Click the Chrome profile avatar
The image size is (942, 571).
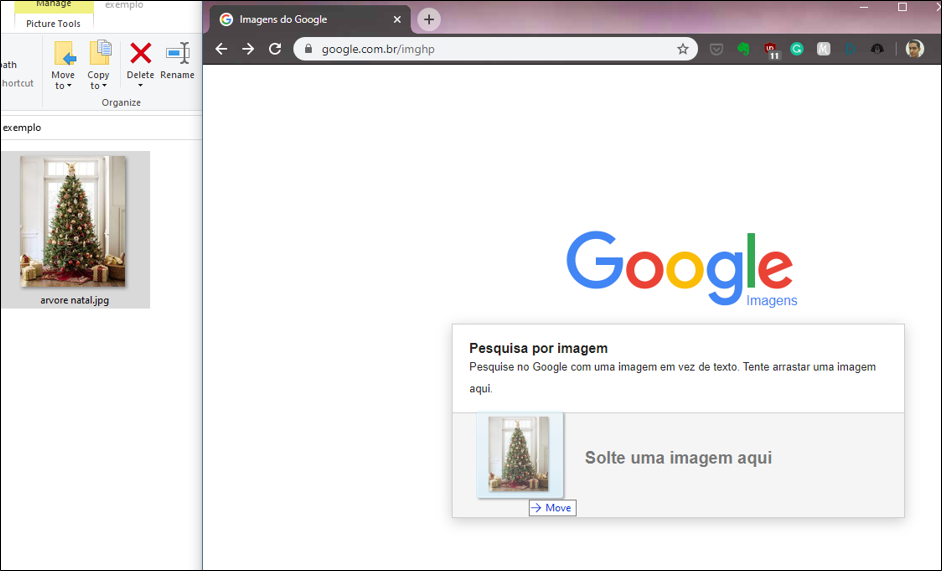point(914,49)
